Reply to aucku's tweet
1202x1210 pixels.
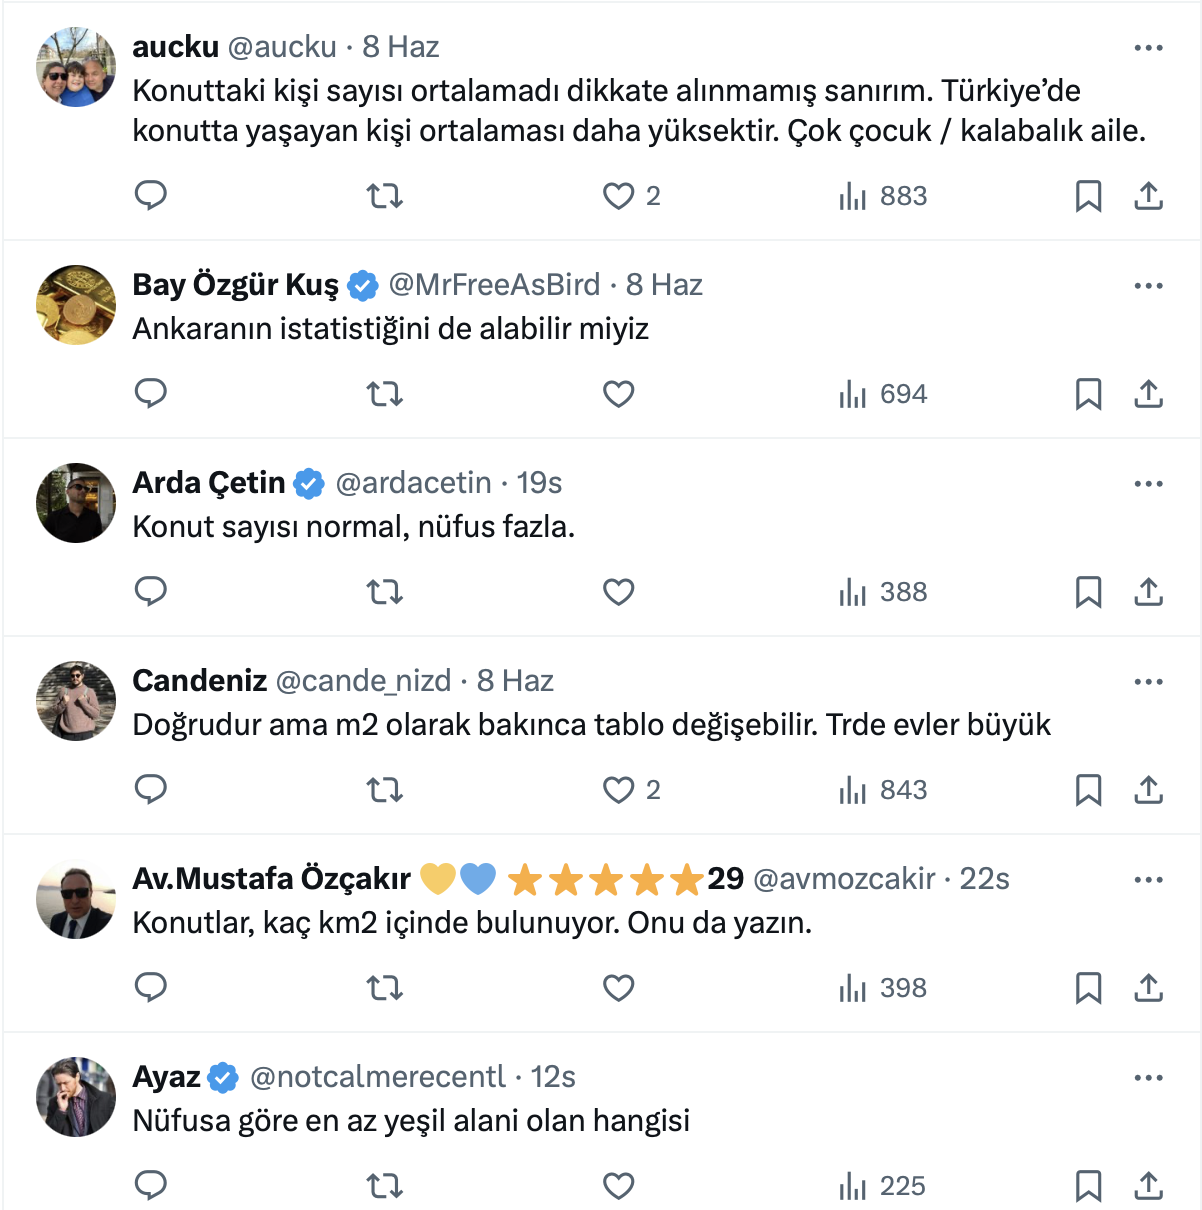pos(150,195)
